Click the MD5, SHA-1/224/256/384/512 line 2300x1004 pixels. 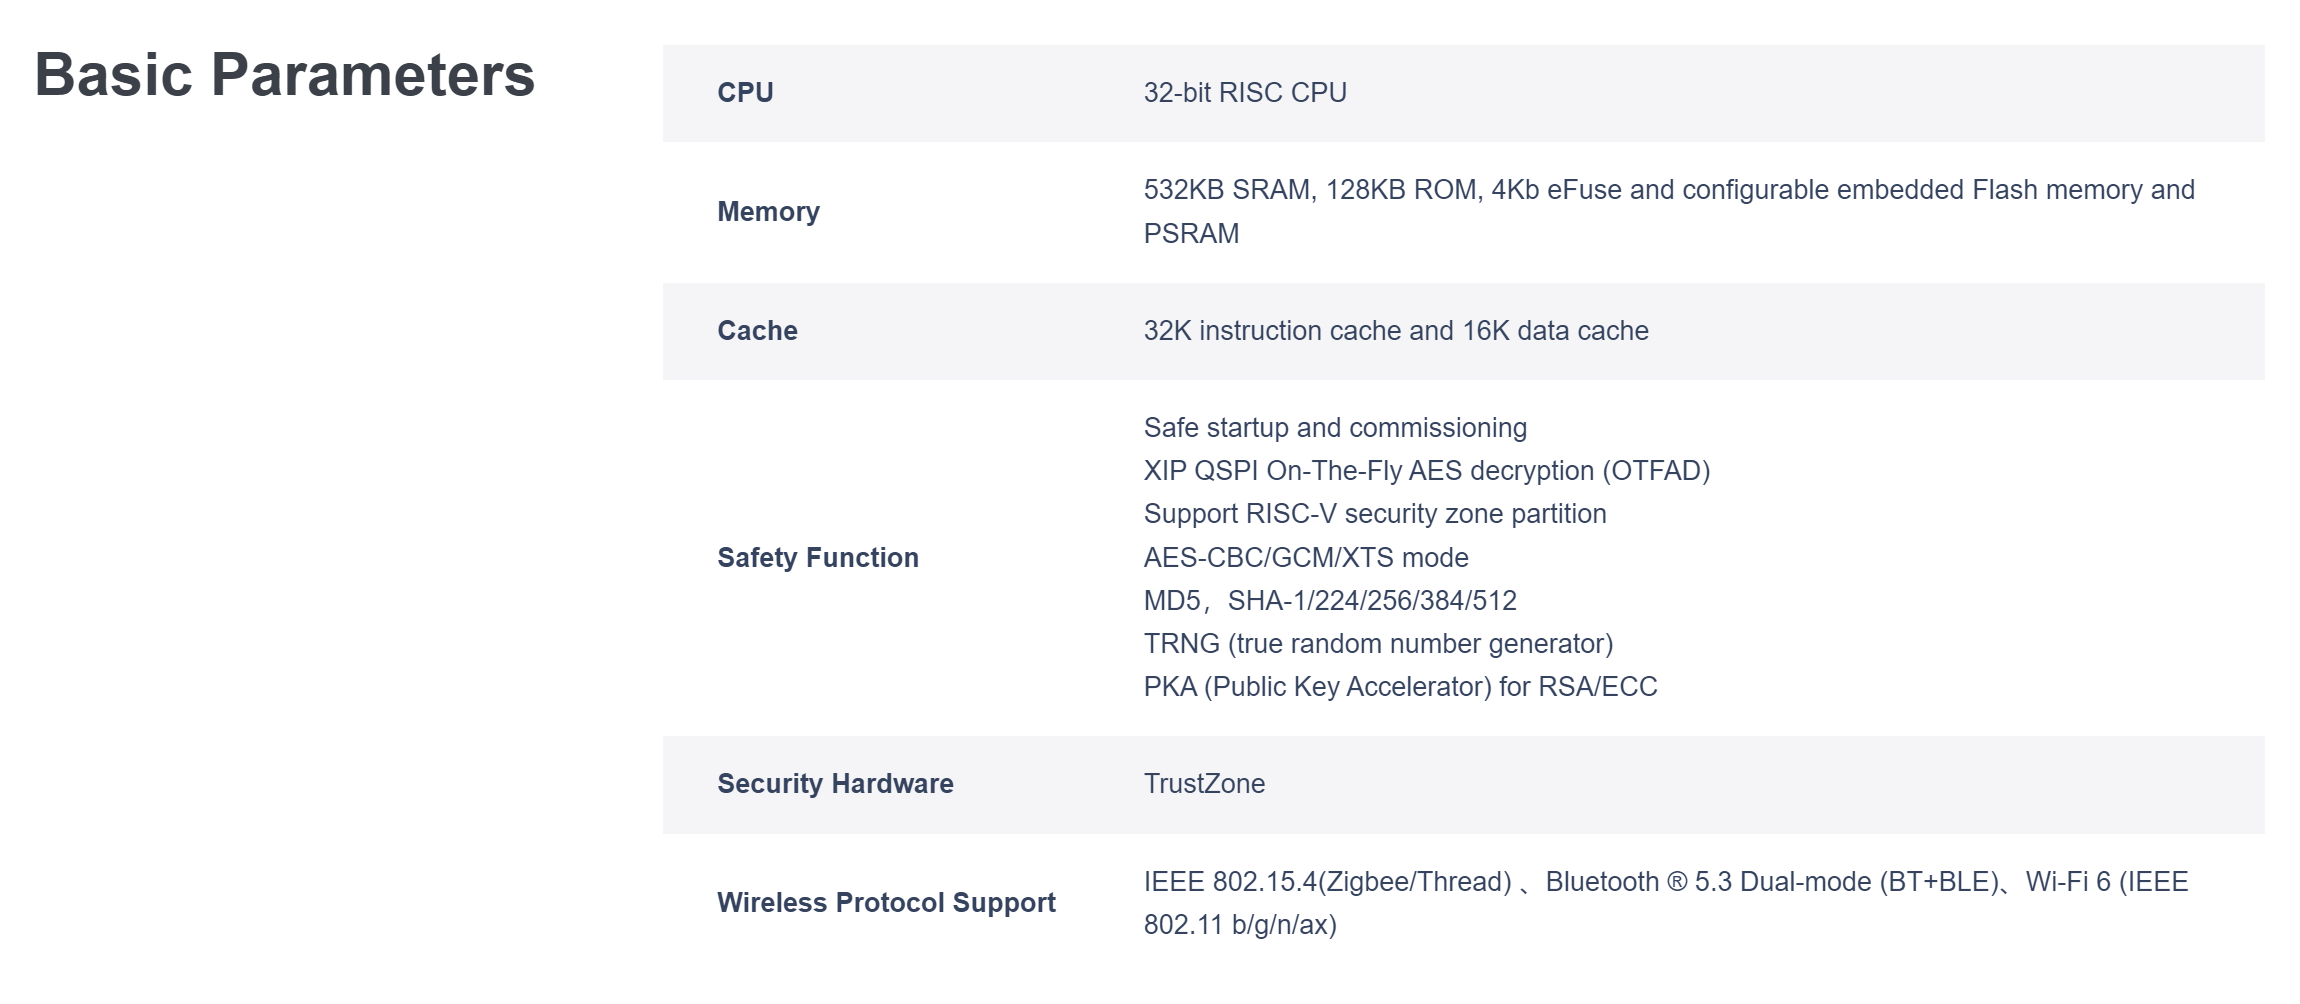1330,601
